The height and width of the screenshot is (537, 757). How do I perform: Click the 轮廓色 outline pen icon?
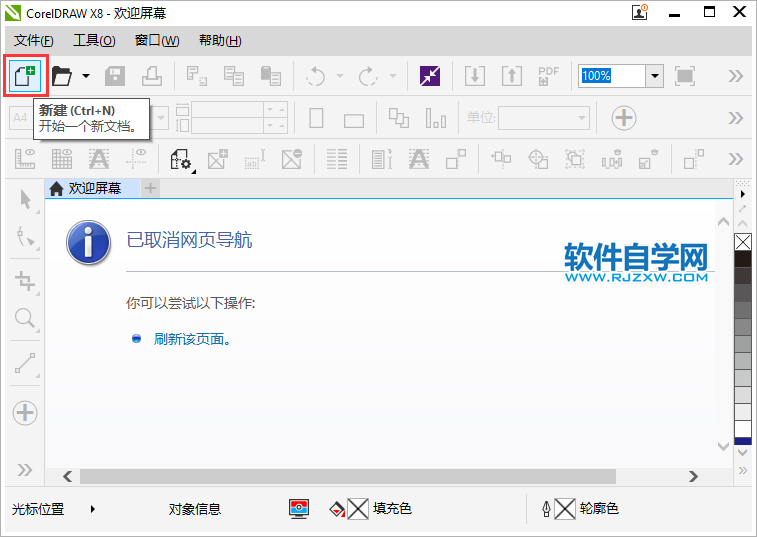tap(546, 509)
